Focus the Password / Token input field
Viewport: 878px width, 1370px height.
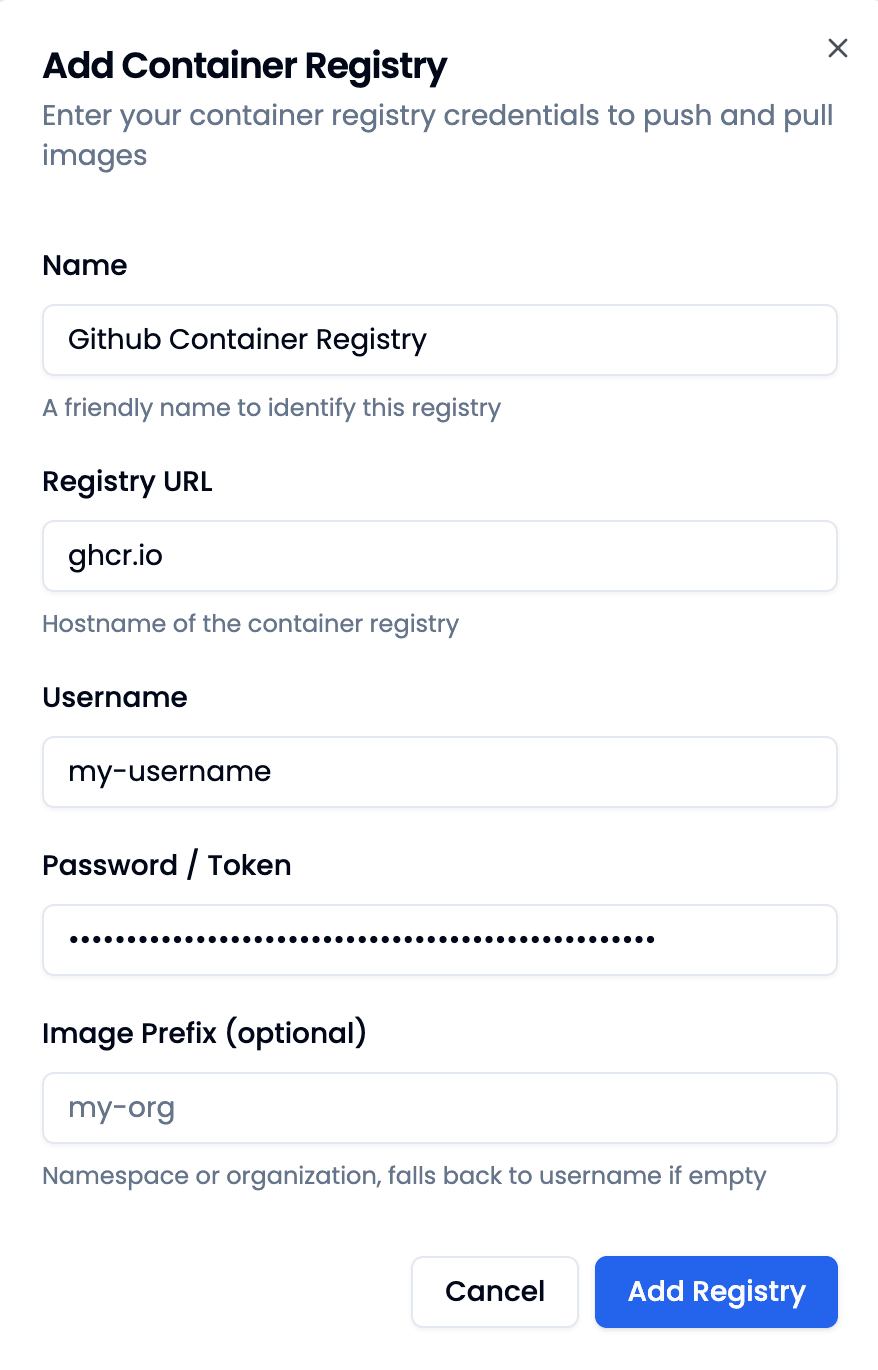coord(439,939)
